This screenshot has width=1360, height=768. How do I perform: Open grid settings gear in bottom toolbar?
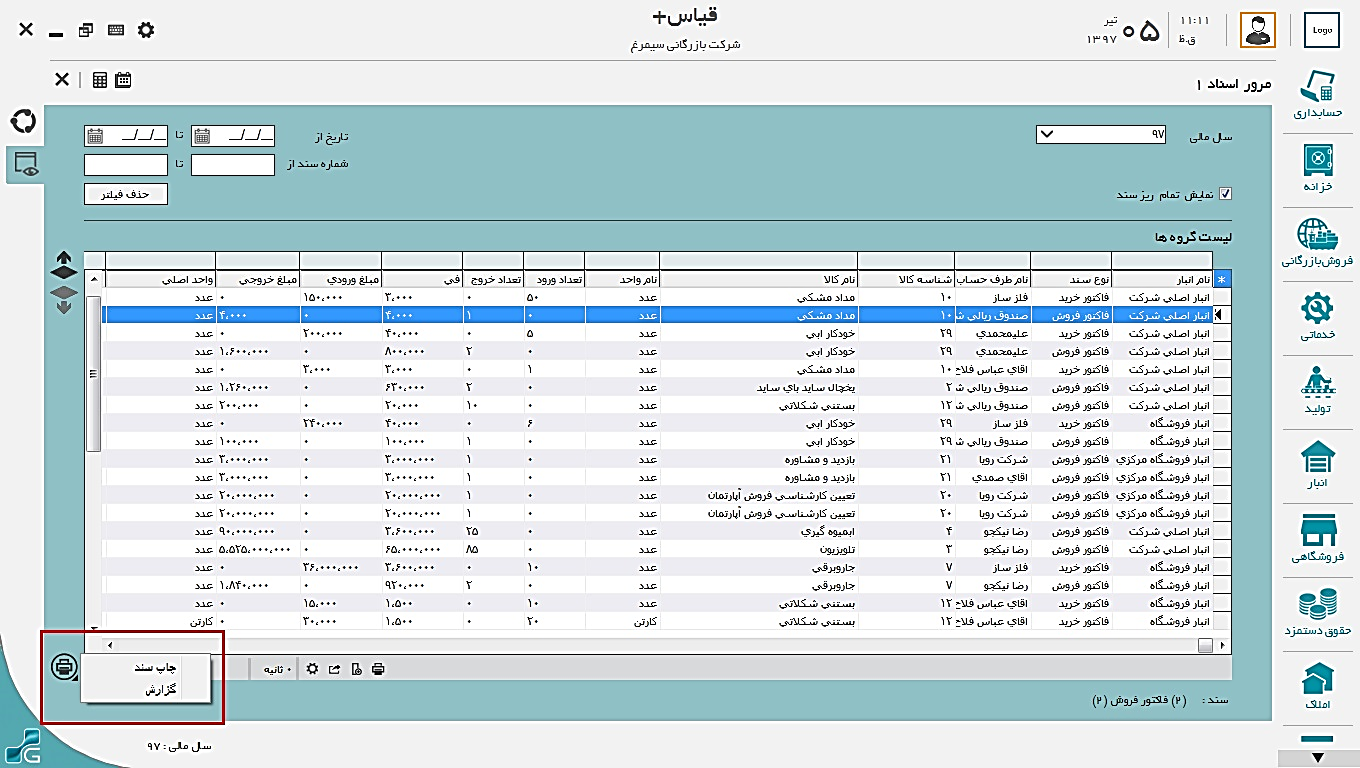tap(312, 669)
